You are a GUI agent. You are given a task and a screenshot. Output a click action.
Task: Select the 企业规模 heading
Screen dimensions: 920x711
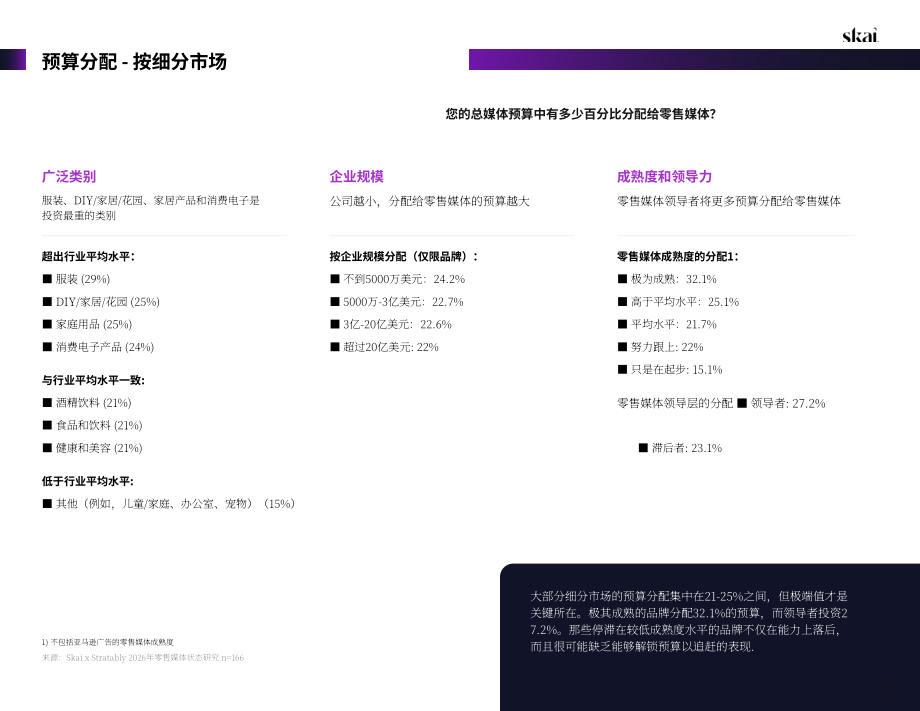[x=357, y=177]
